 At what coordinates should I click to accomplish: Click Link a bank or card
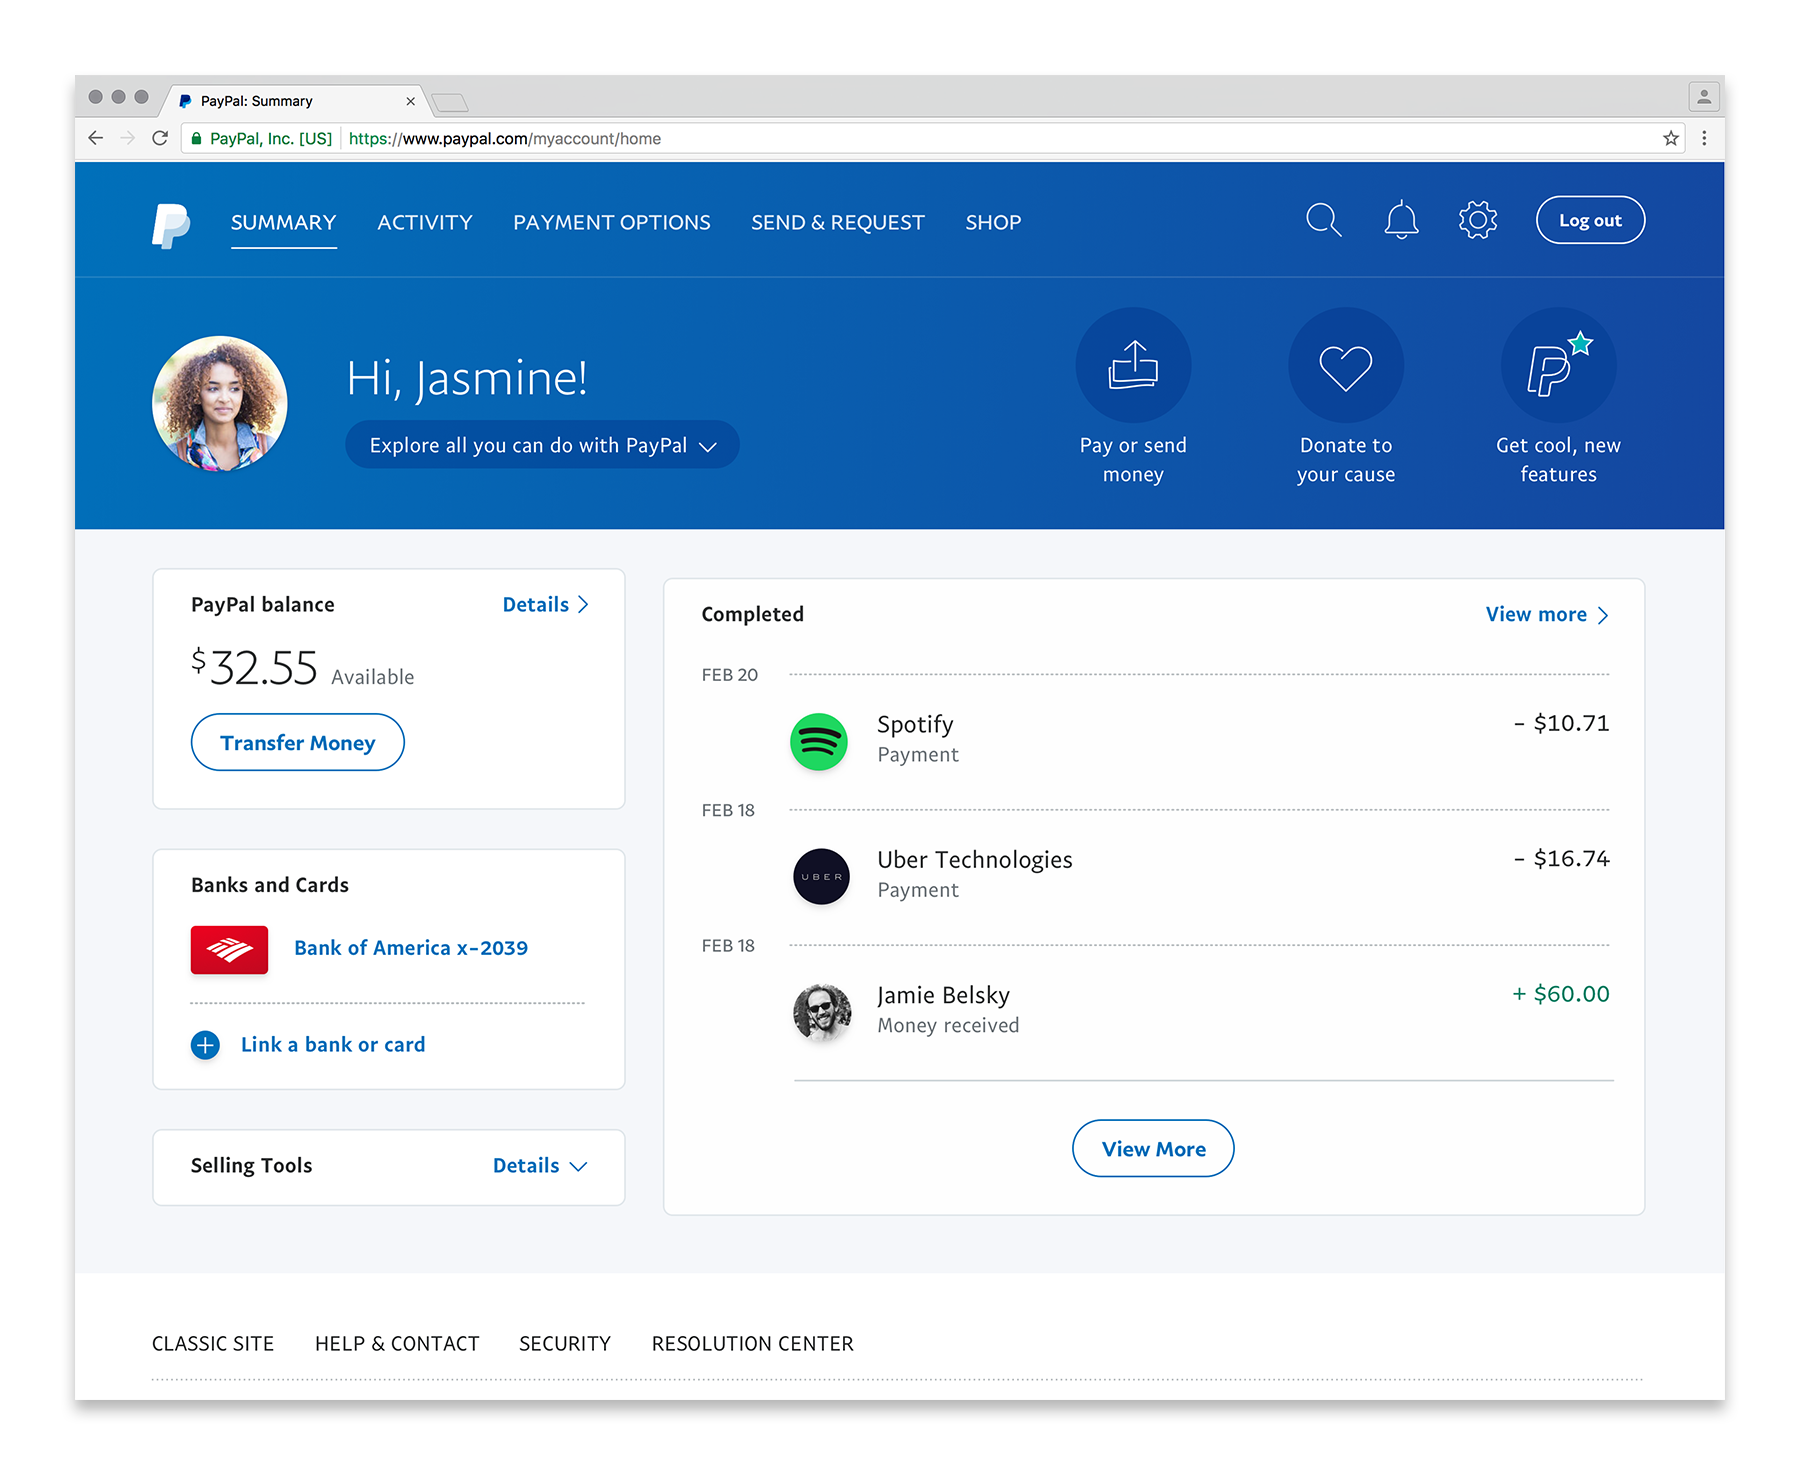[x=333, y=1045]
